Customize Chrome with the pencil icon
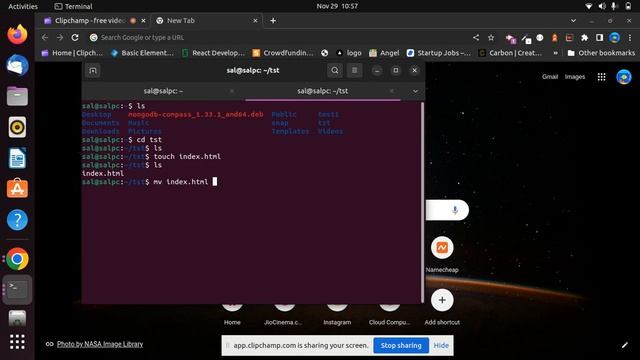The width and height of the screenshot is (640, 360). point(624,345)
